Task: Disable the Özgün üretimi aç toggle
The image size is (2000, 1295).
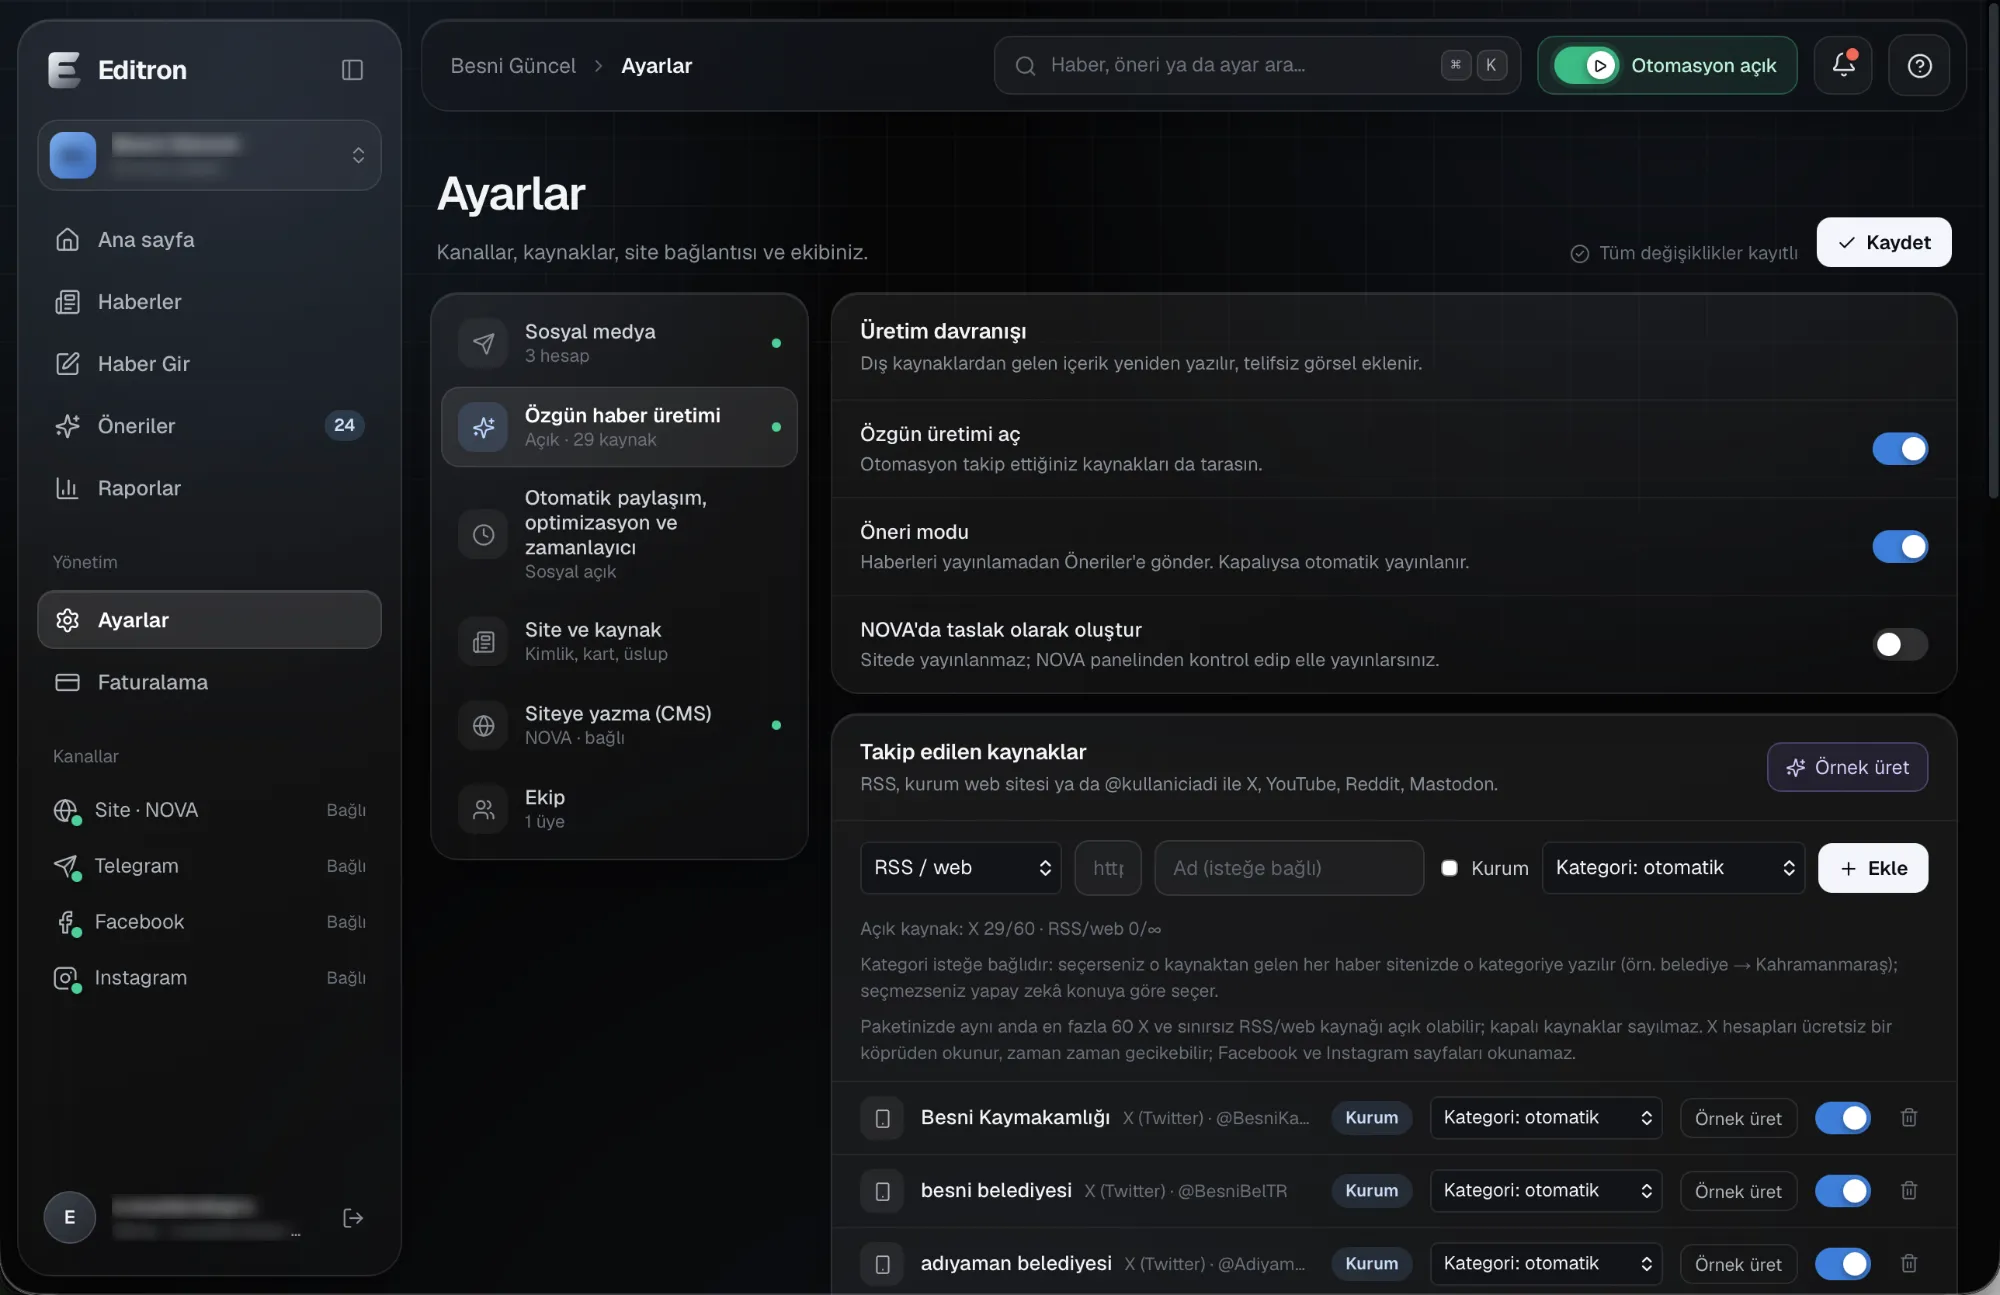Action: click(1900, 449)
